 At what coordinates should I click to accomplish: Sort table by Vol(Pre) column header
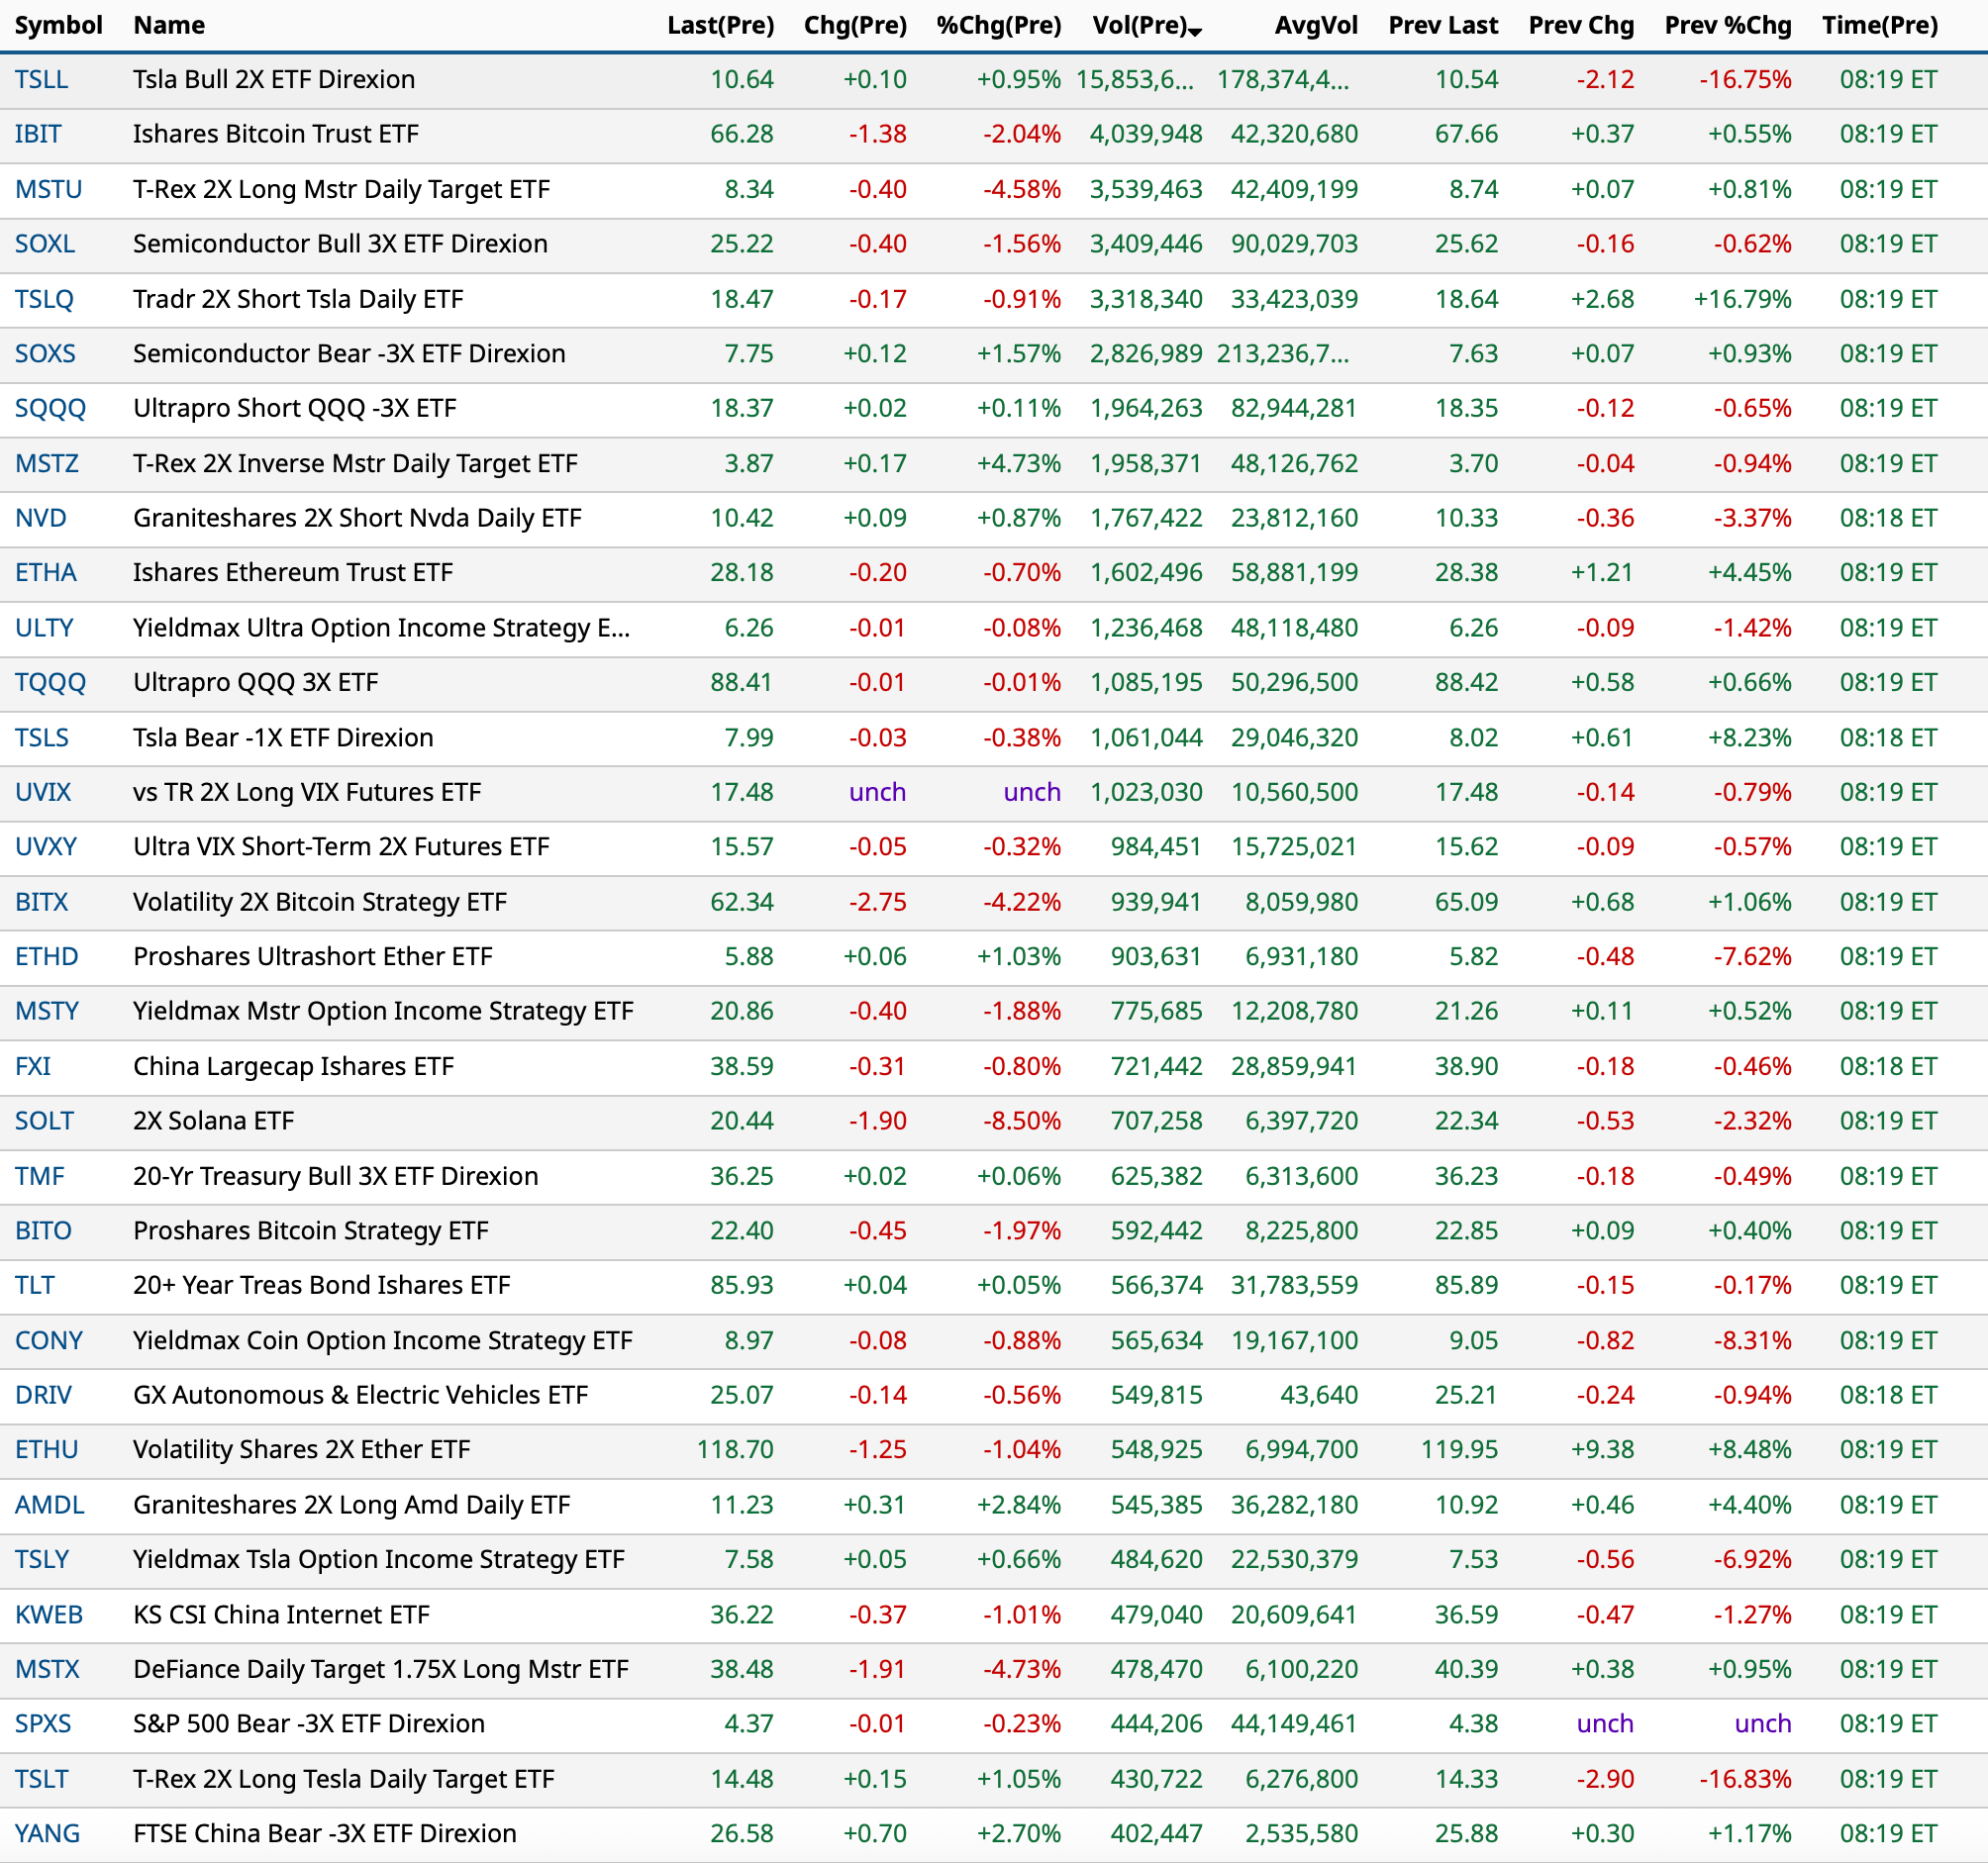tap(1139, 26)
